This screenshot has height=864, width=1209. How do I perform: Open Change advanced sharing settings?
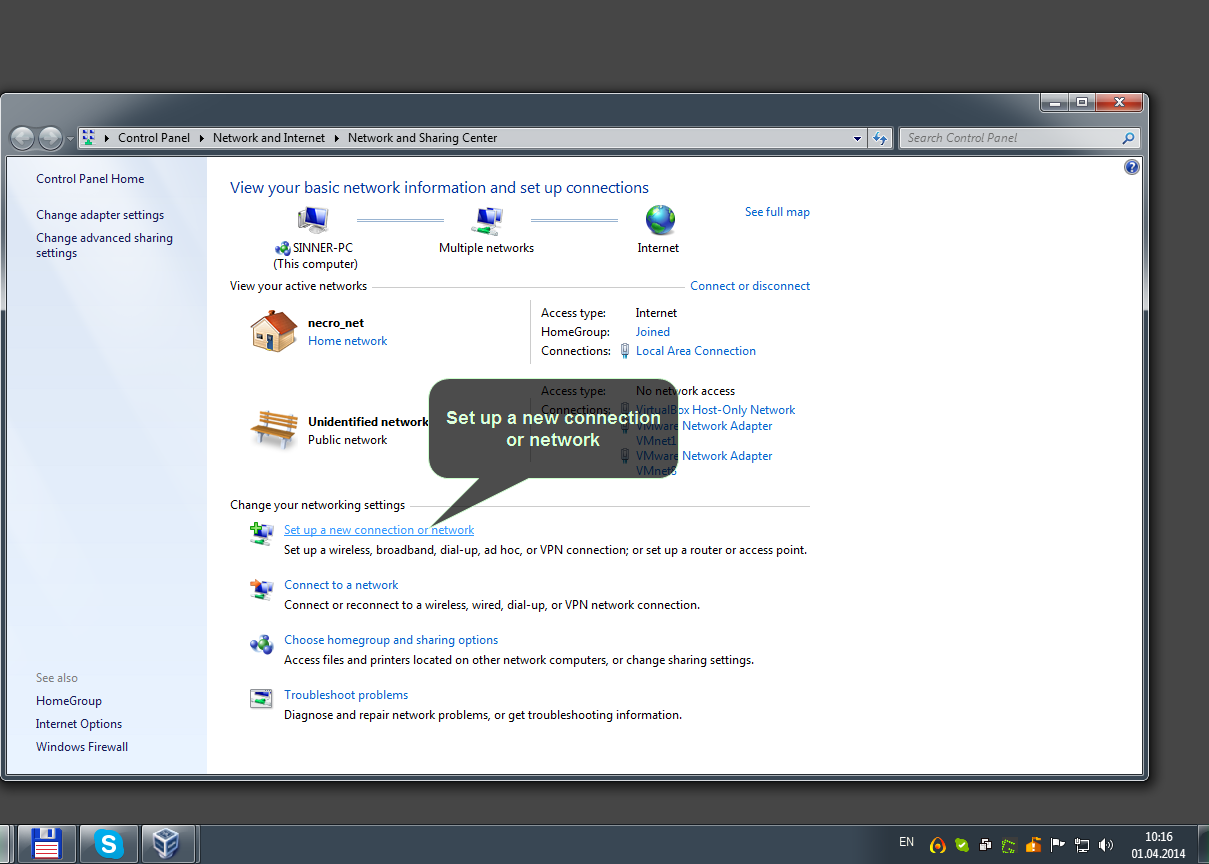click(104, 246)
